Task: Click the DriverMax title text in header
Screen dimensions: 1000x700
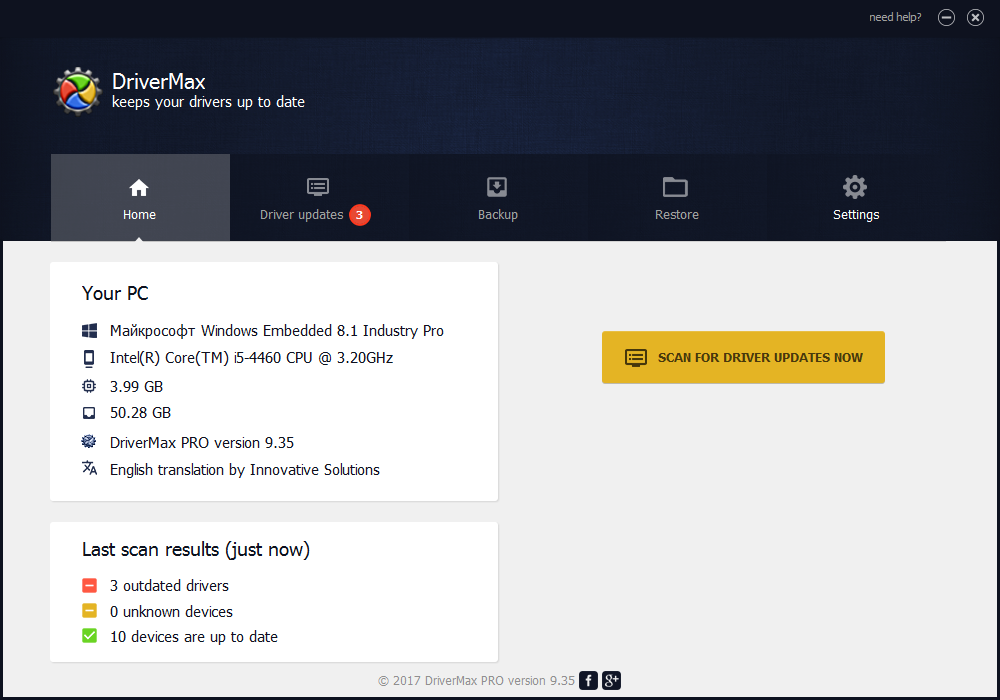Action: (x=159, y=82)
